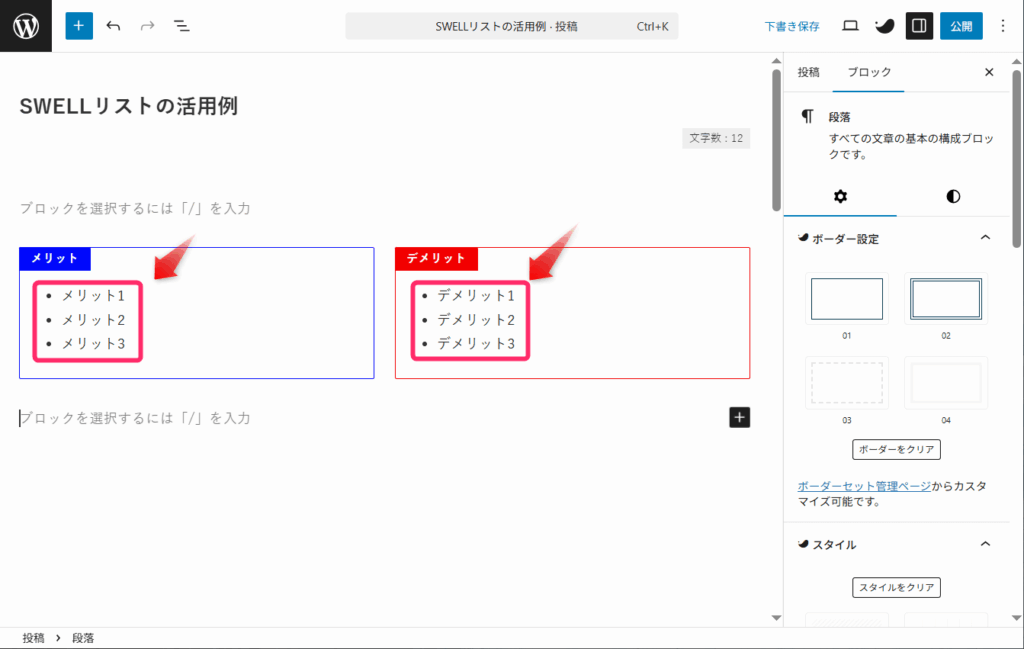Click the editor canvas vertical scrollbar
1024x649 pixels.
click(x=776, y=140)
